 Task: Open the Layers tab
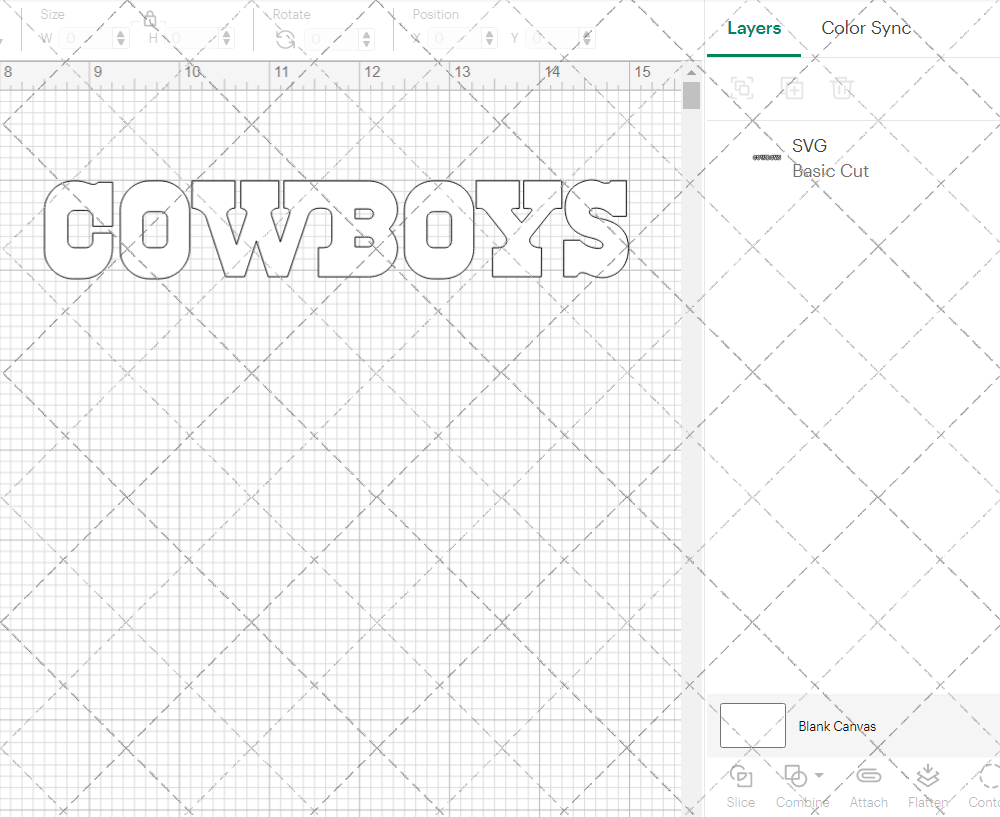coord(754,28)
